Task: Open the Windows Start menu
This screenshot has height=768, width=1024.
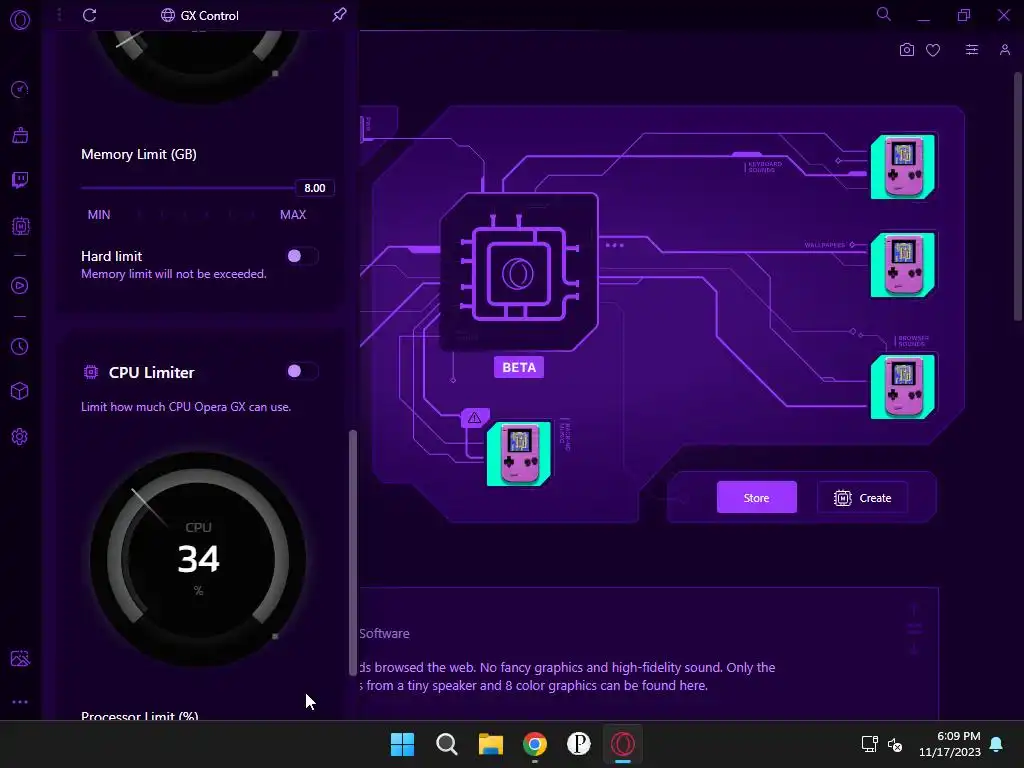Action: (x=402, y=744)
